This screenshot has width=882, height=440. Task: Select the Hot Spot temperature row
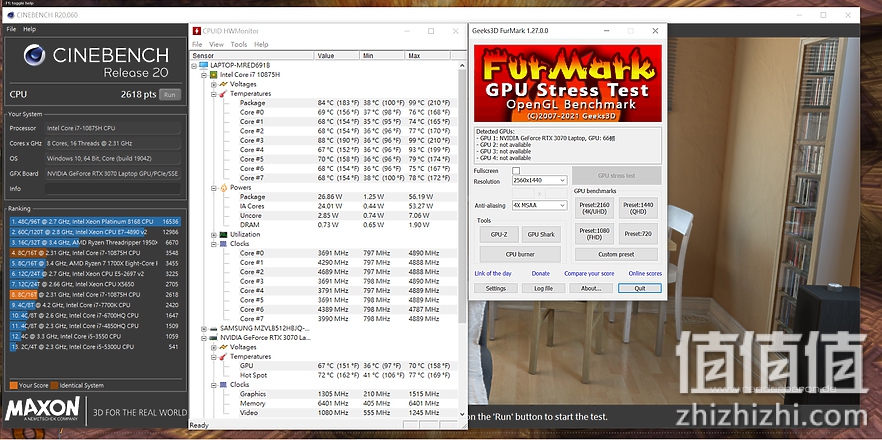tap(323, 375)
